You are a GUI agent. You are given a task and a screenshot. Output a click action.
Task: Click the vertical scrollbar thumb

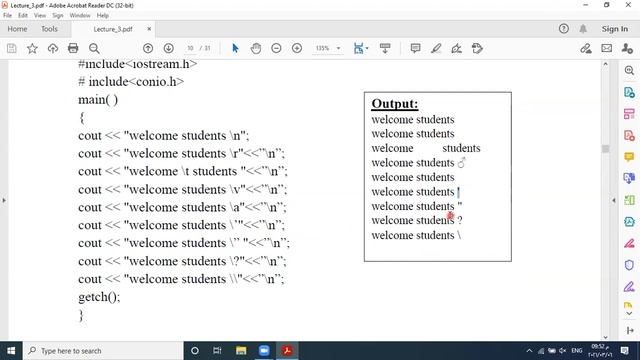click(x=605, y=149)
